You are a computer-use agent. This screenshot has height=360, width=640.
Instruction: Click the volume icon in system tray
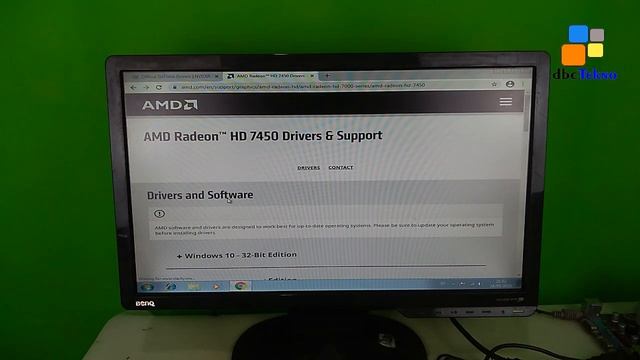pos(479,284)
